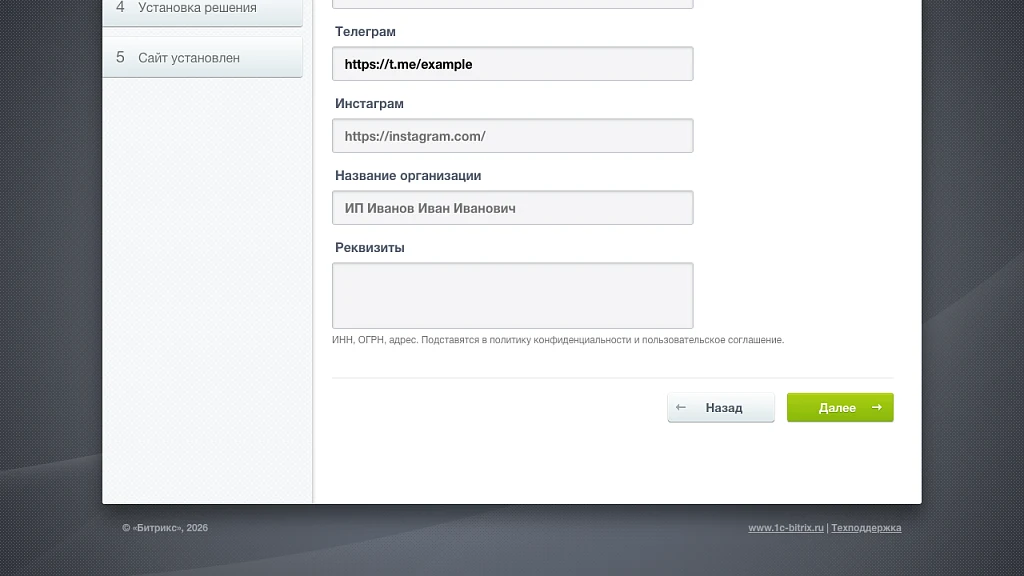Click the © «Битрикс», 2026 copyright text
The height and width of the screenshot is (576, 1024).
tap(165, 528)
